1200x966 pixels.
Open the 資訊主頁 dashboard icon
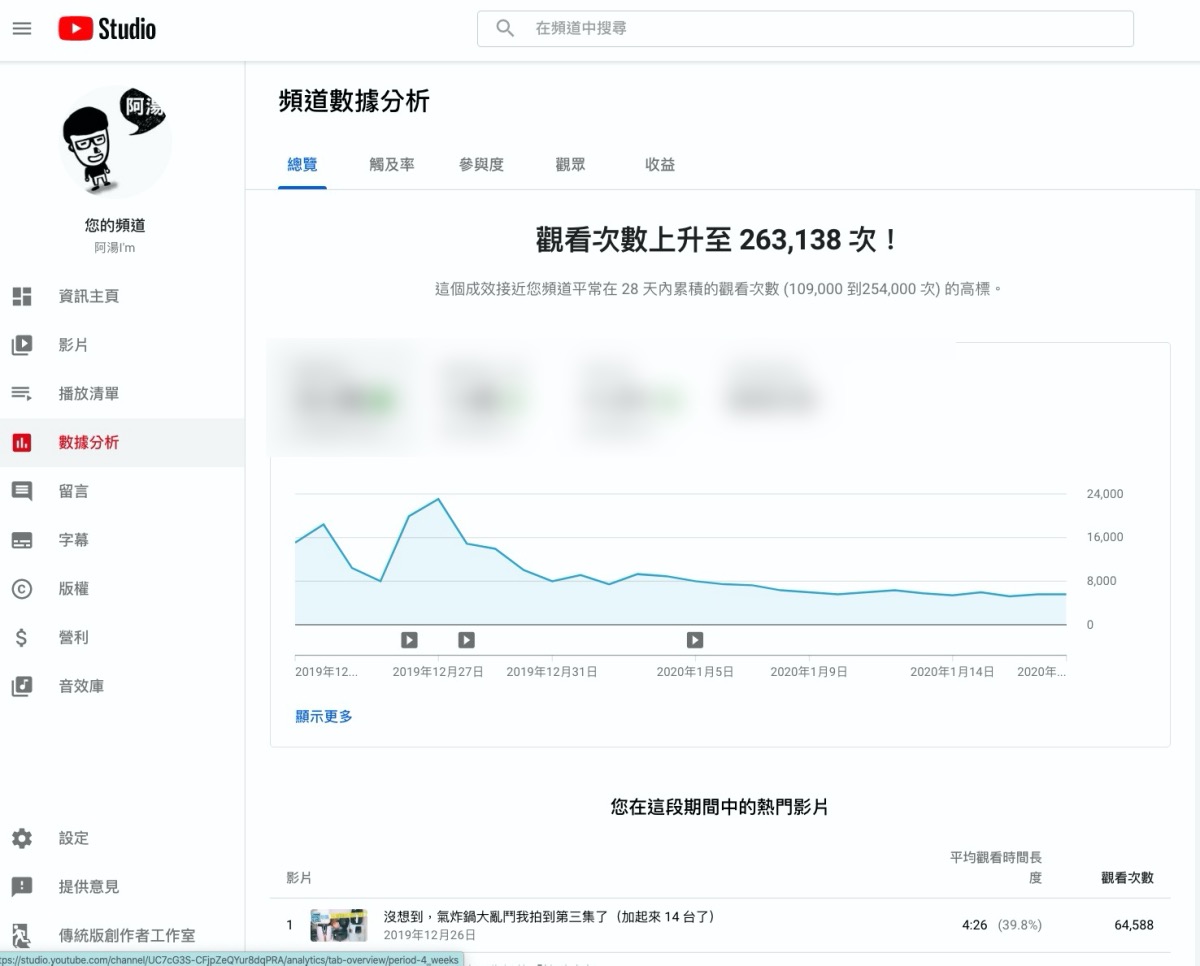click(22, 296)
